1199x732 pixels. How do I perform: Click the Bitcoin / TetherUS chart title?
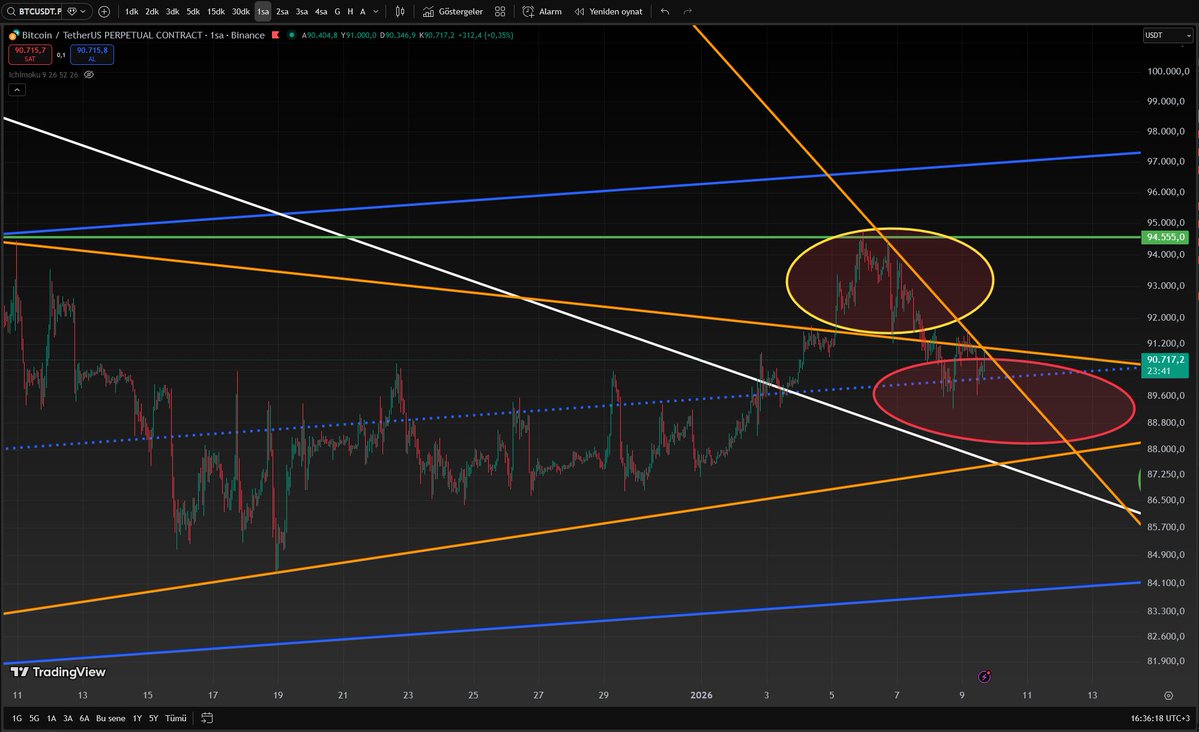[x=143, y=35]
